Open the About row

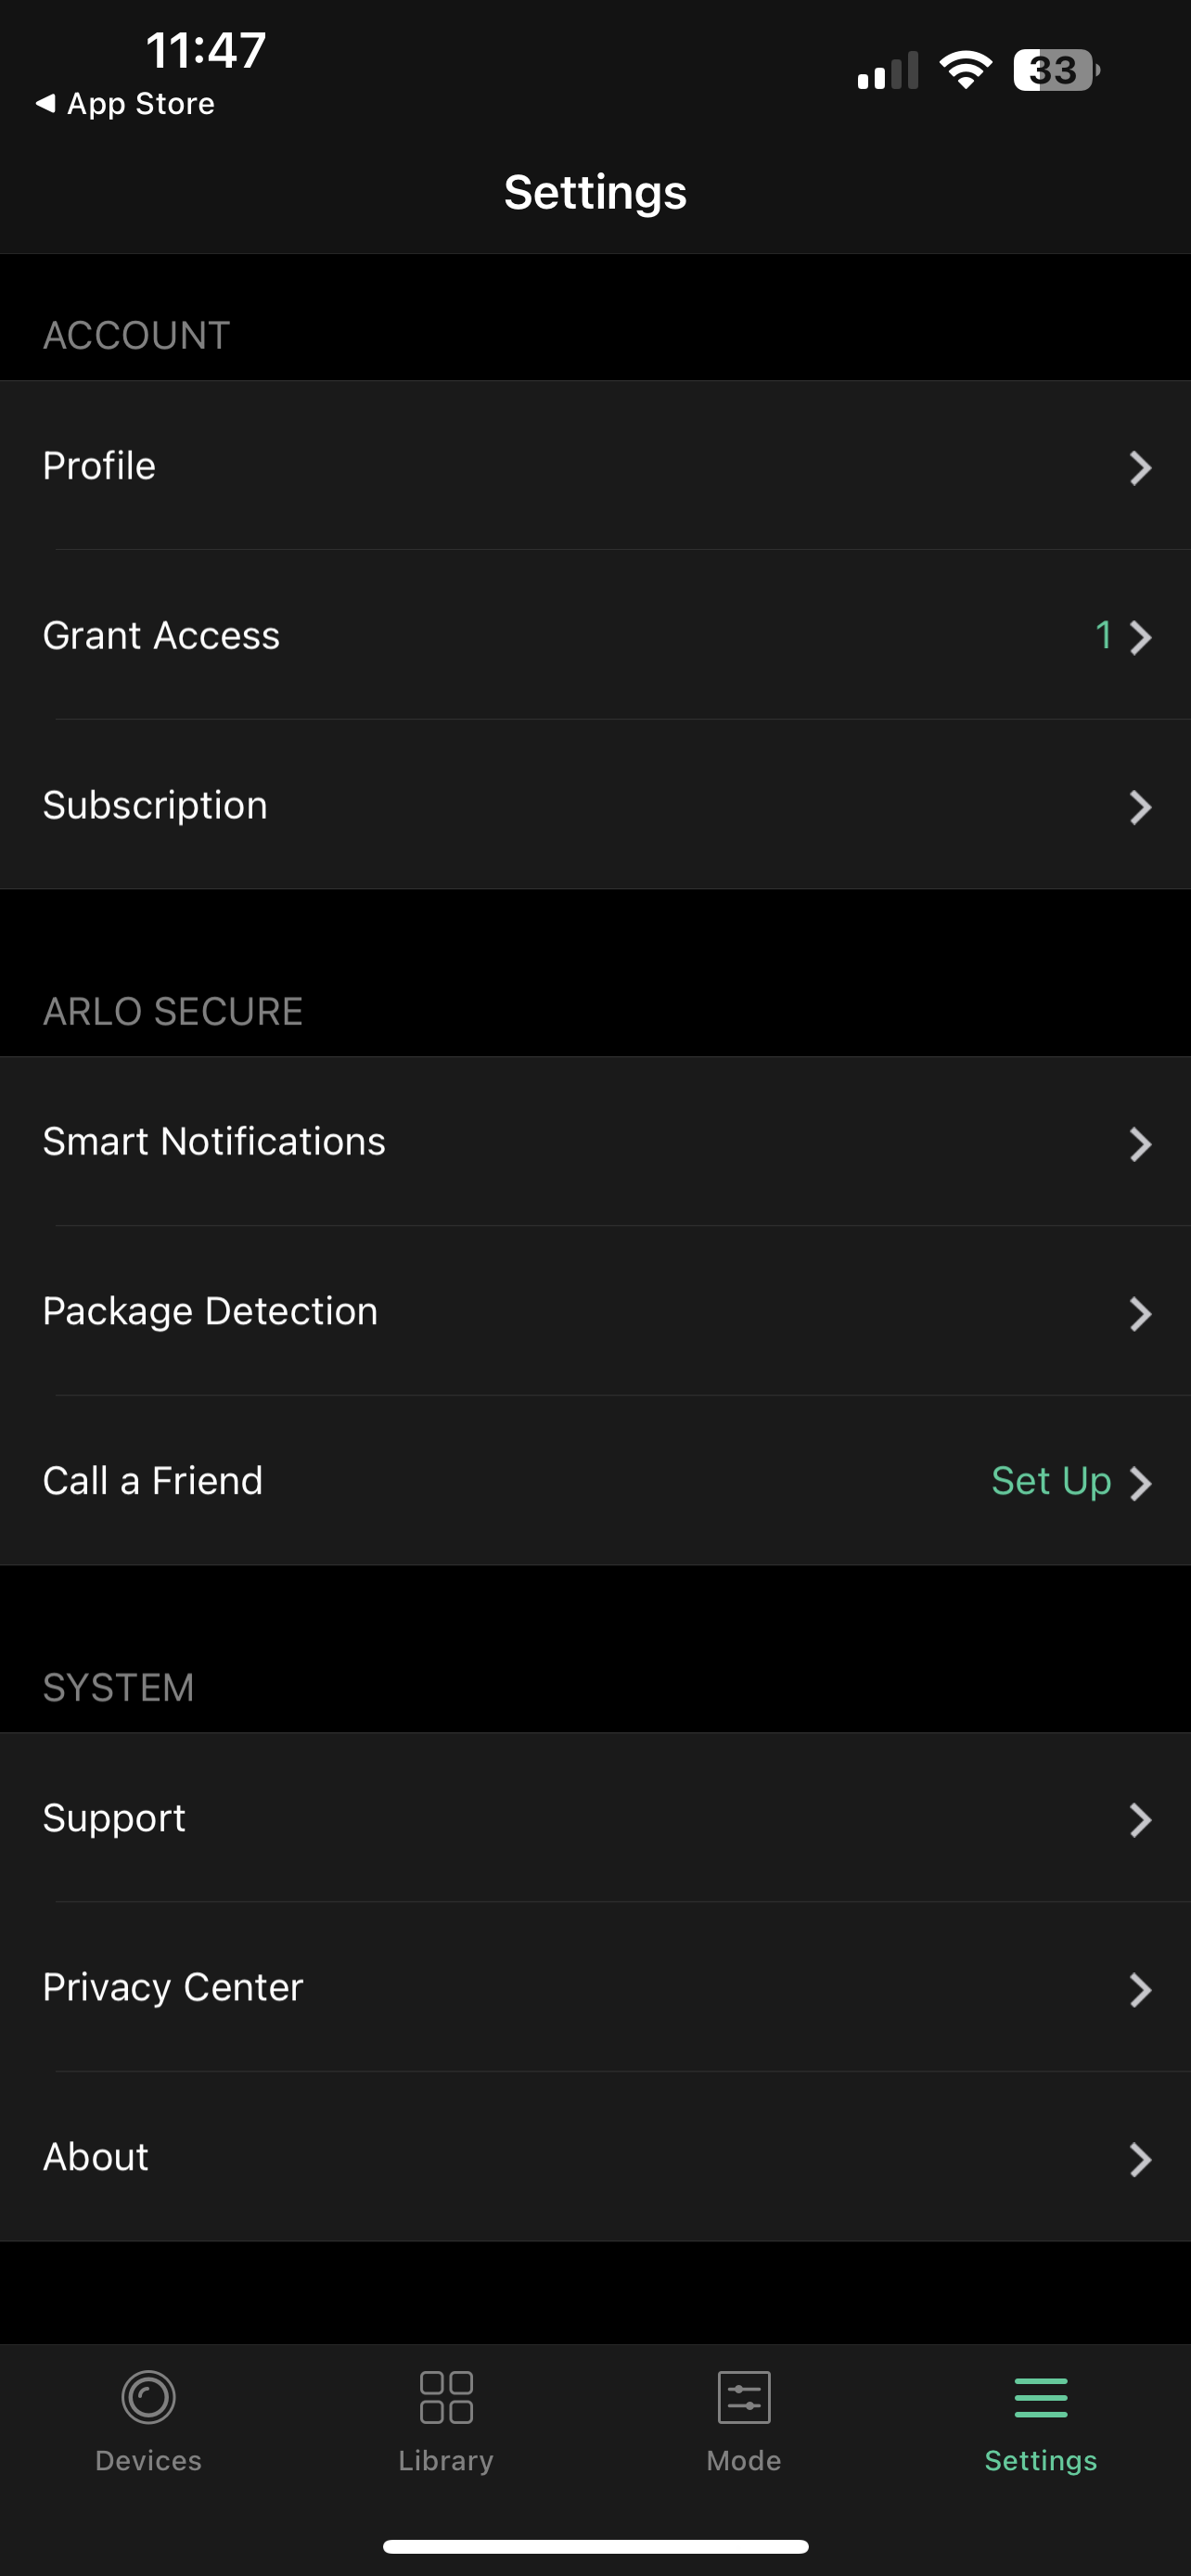point(96,2157)
